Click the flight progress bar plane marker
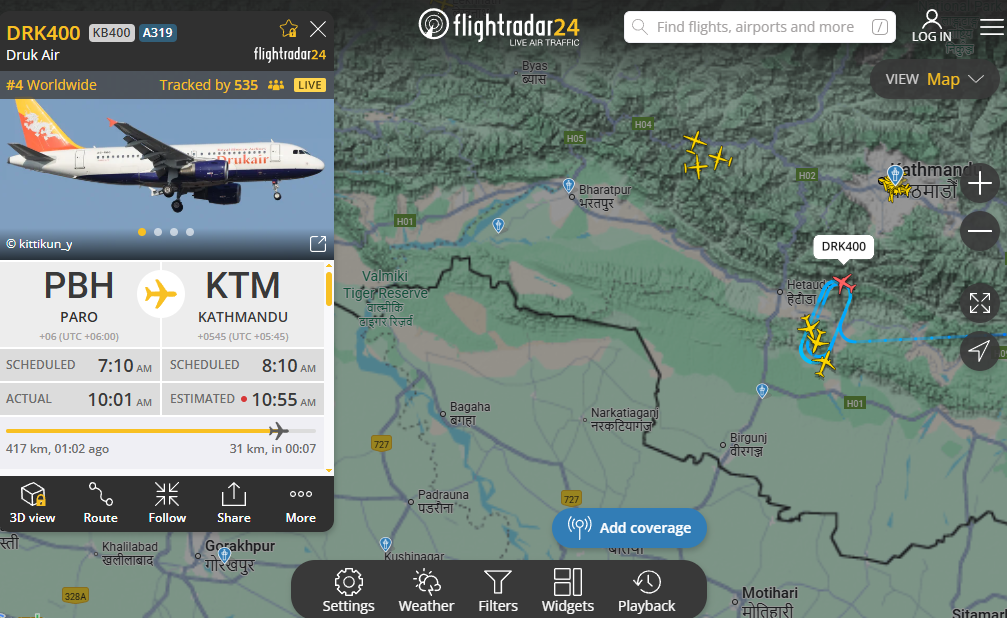This screenshot has height=618, width=1007. click(278, 430)
